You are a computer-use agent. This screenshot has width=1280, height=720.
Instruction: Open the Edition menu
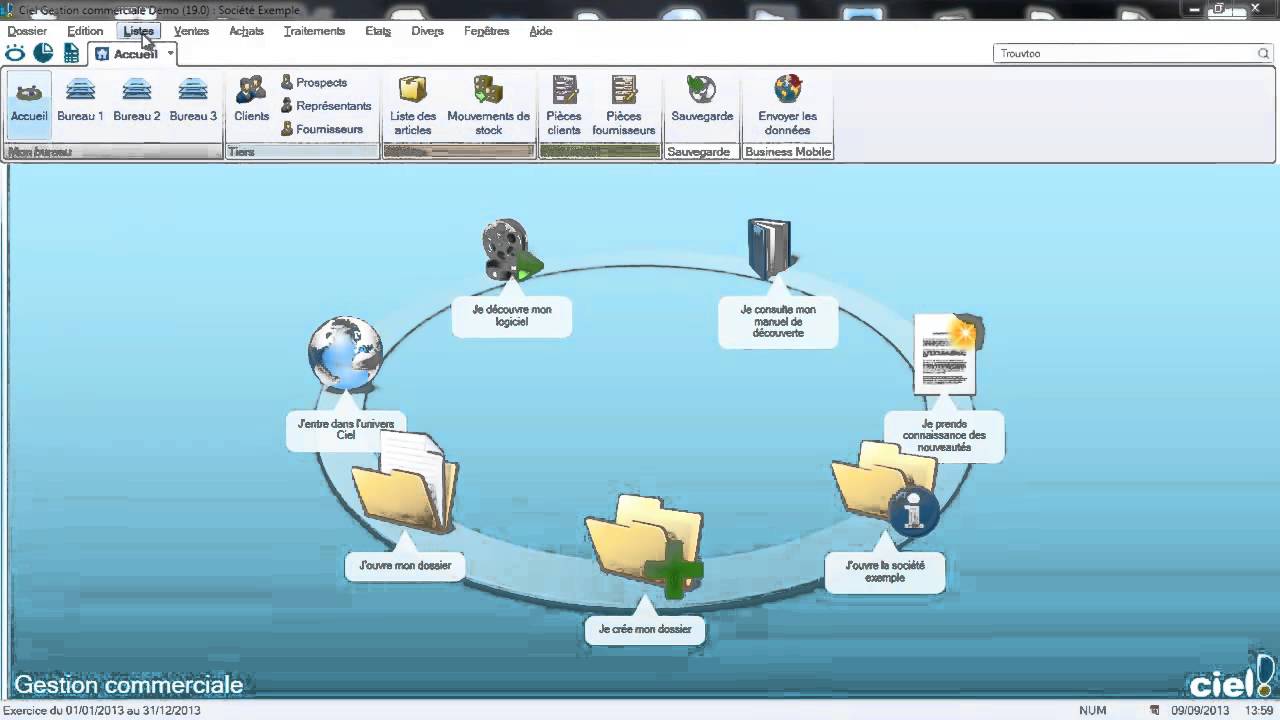pos(85,31)
